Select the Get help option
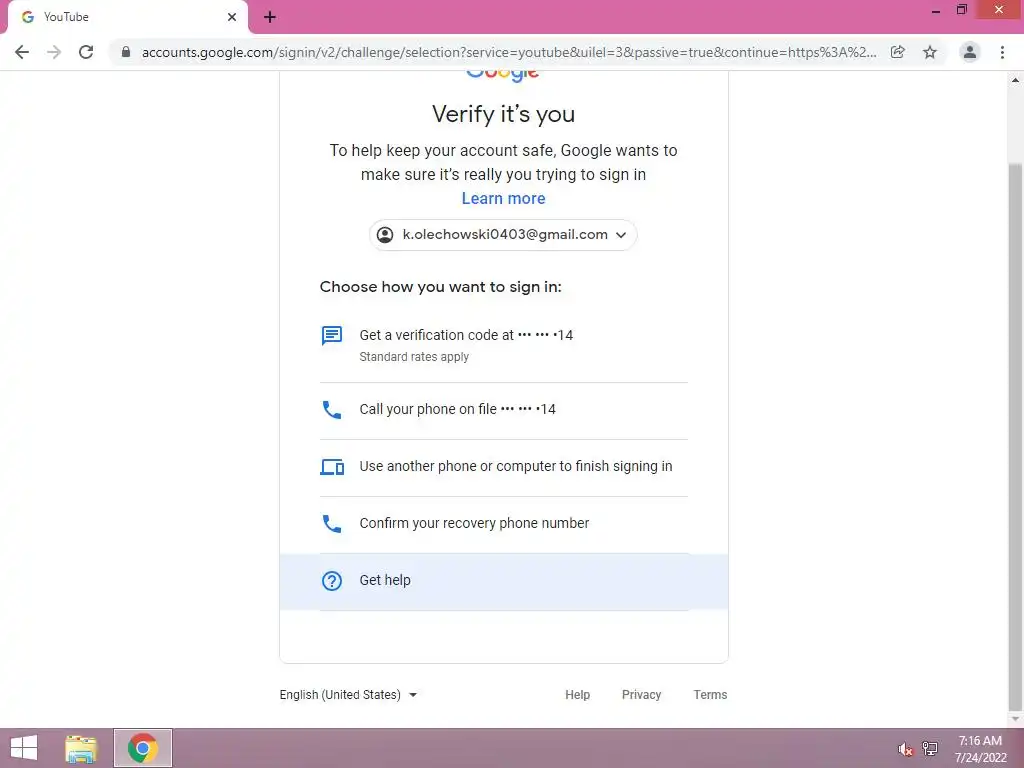Screen dimensions: 1024x768 coord(504,581)
